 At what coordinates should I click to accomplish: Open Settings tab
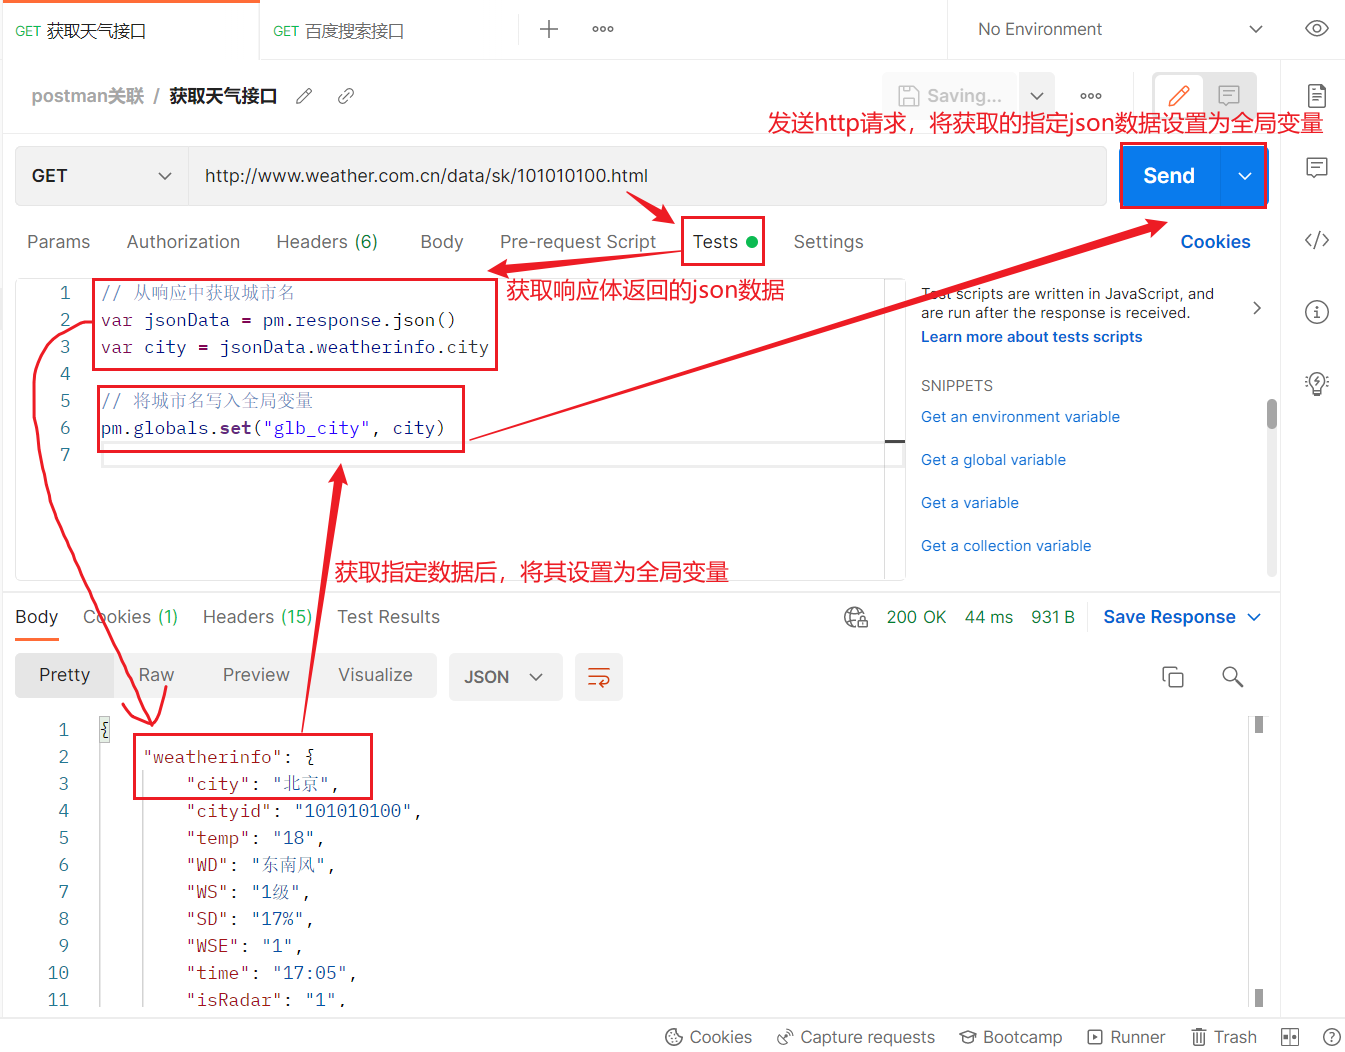828,242
